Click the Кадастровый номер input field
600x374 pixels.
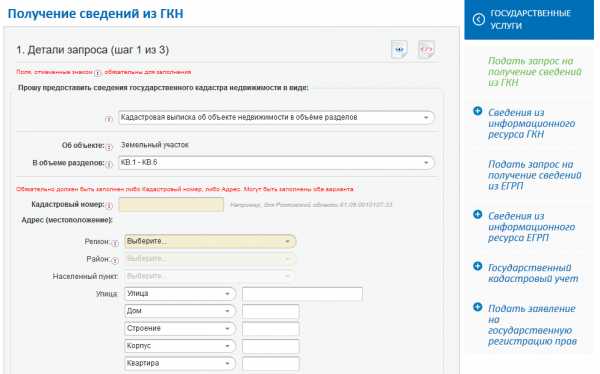pyautogui.click(x=171, y=204)
